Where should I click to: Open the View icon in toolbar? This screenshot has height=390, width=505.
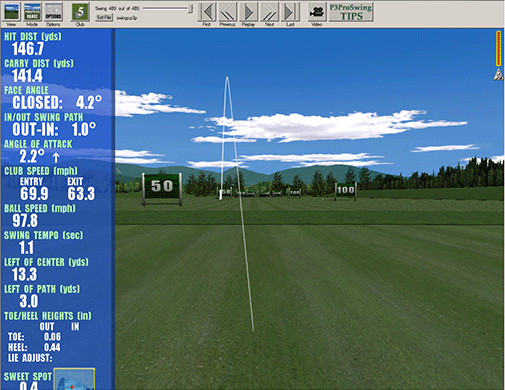click(11, 12)
